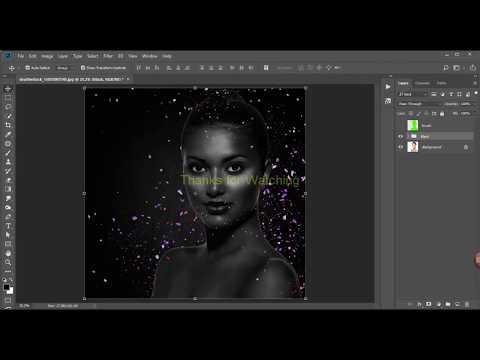Select the Path Selection tool
The height and width of the screenshot is (360, 480).
click(8, 235)
